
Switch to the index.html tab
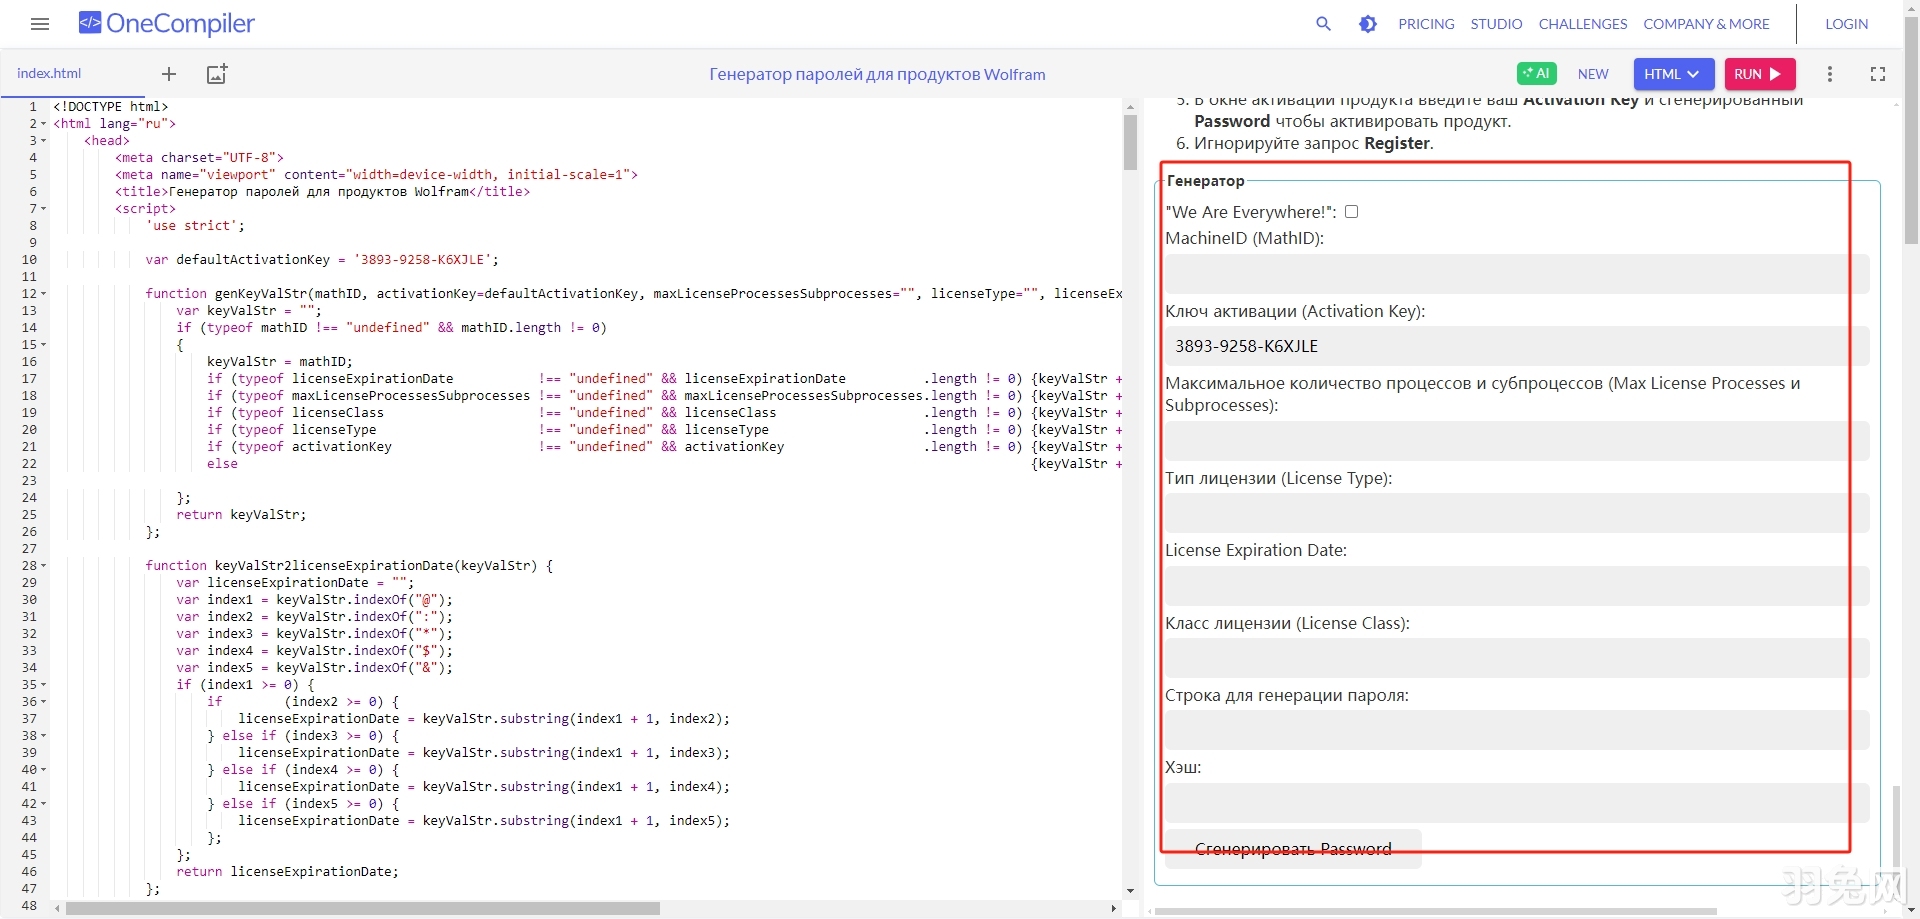[49, 73]
